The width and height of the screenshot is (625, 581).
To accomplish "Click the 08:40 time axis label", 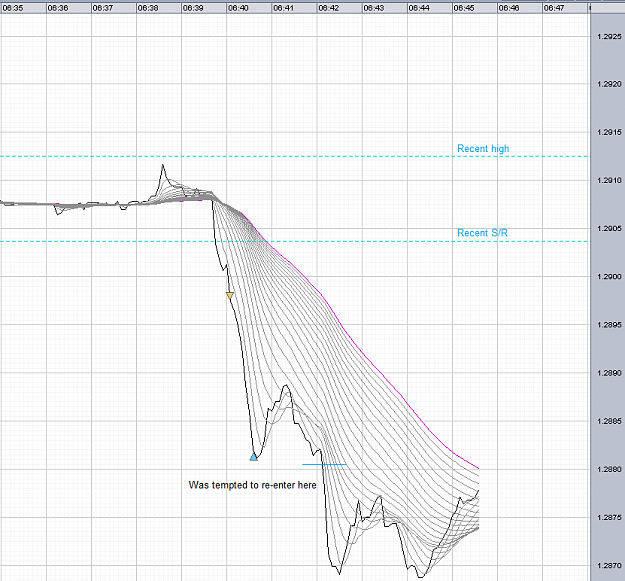I will (x=238, y=8).
